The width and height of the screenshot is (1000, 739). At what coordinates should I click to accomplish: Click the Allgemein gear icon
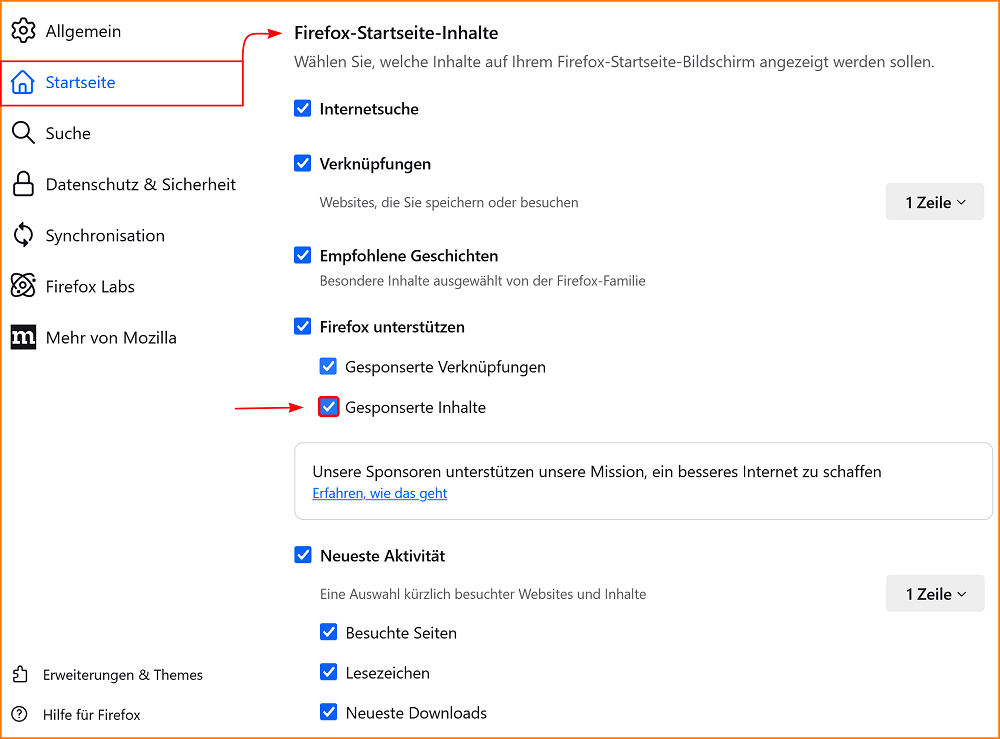(x=23, y=31)
